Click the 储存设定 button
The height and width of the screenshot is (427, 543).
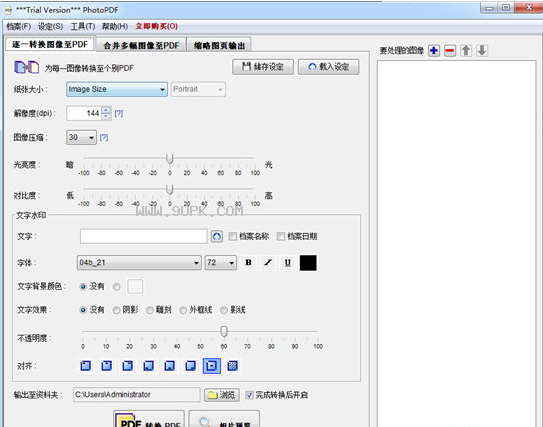pyautogui.click(x=263, y=66)
